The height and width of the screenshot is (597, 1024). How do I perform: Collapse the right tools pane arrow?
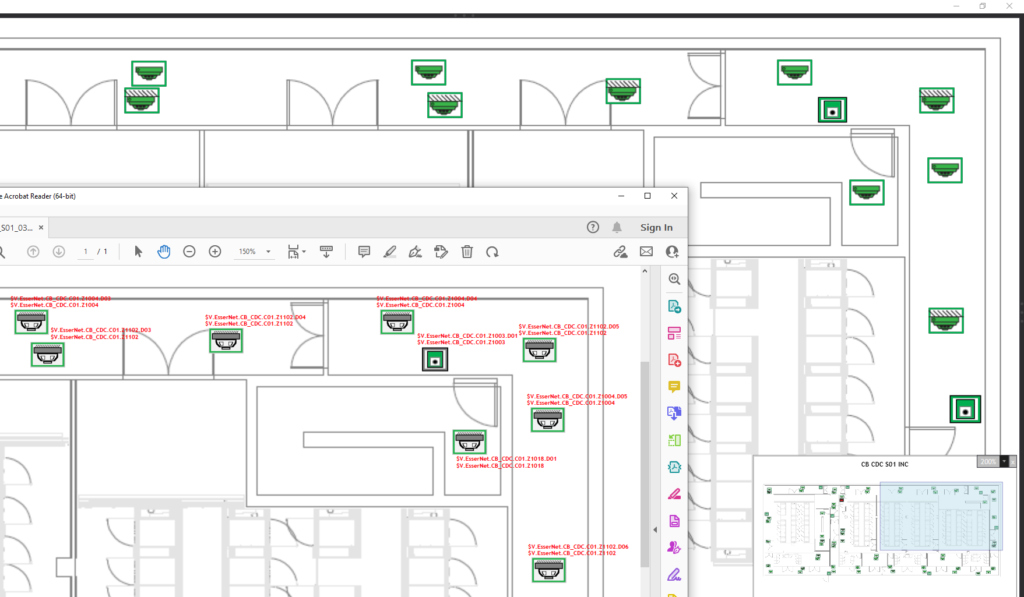coord(654,529)
